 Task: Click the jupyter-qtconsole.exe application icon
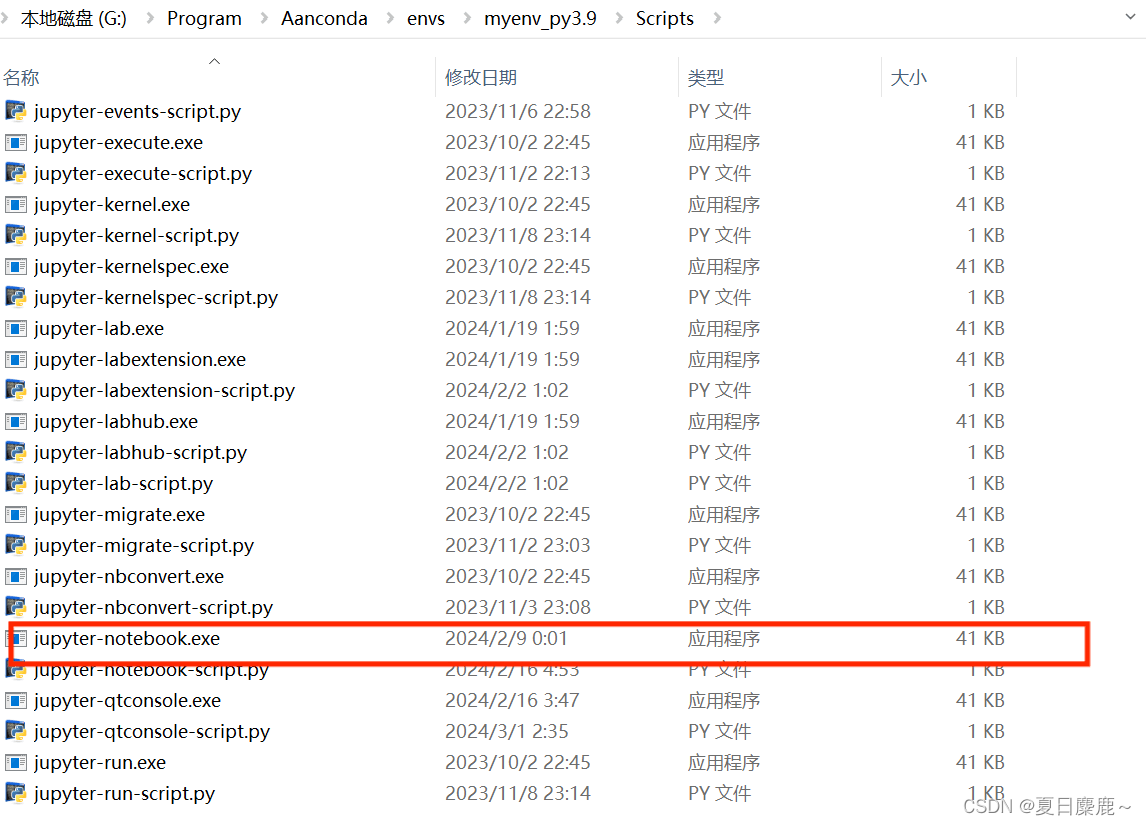click(16, 700)
